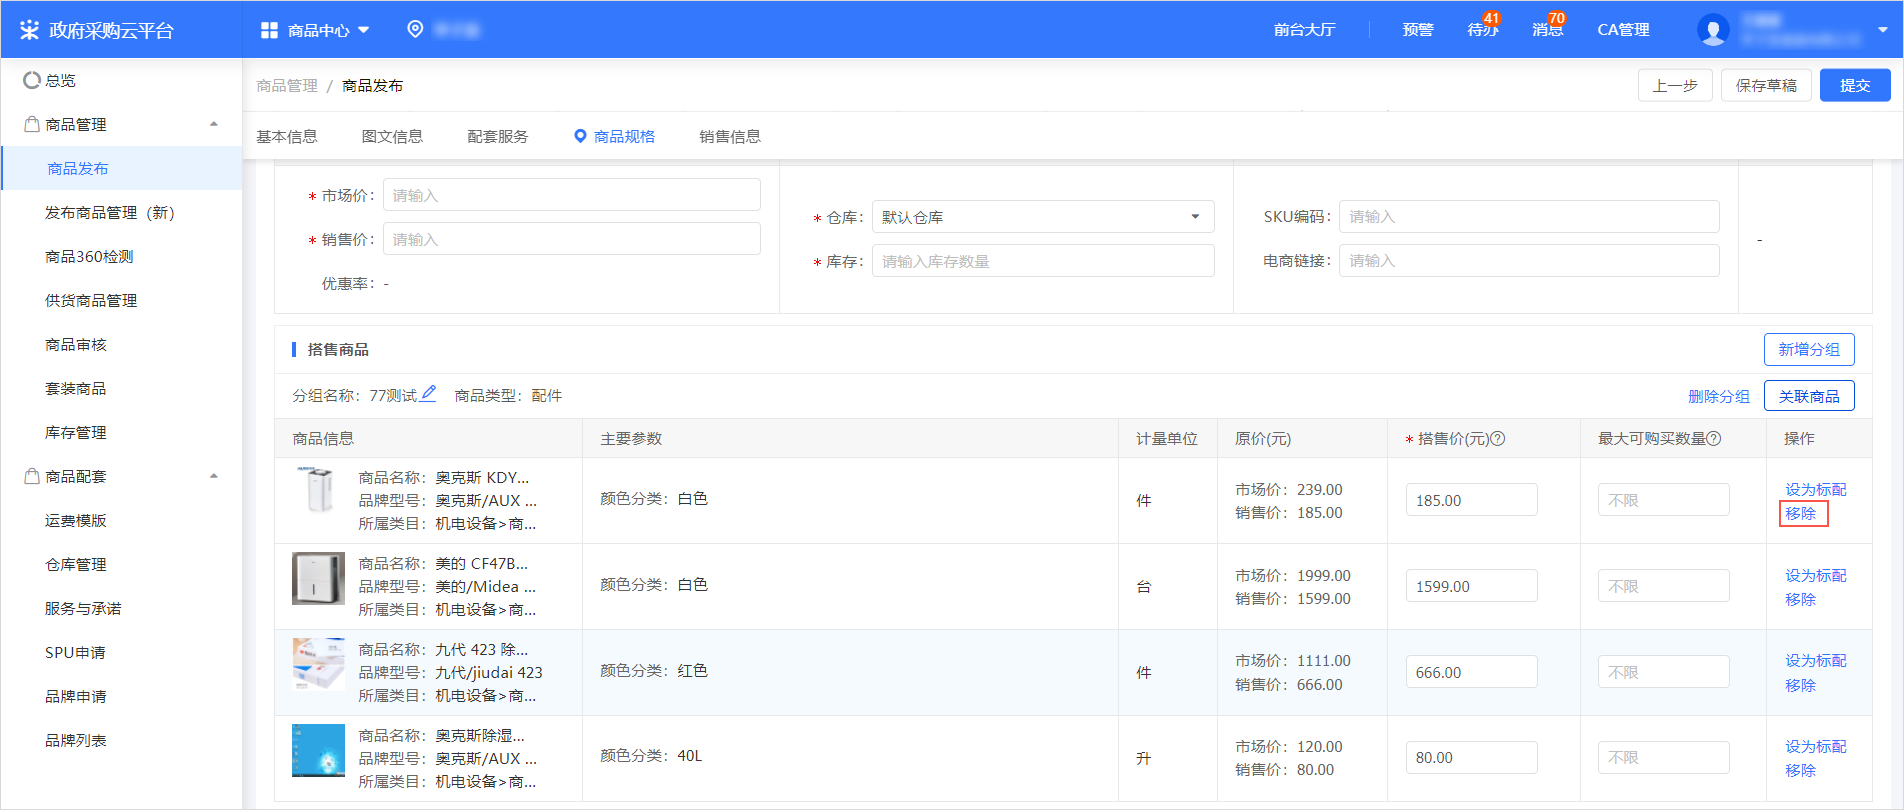Click the 关联商品 button
Viewport: 1904px width, 810px height.
click(x=1809, y=396)
